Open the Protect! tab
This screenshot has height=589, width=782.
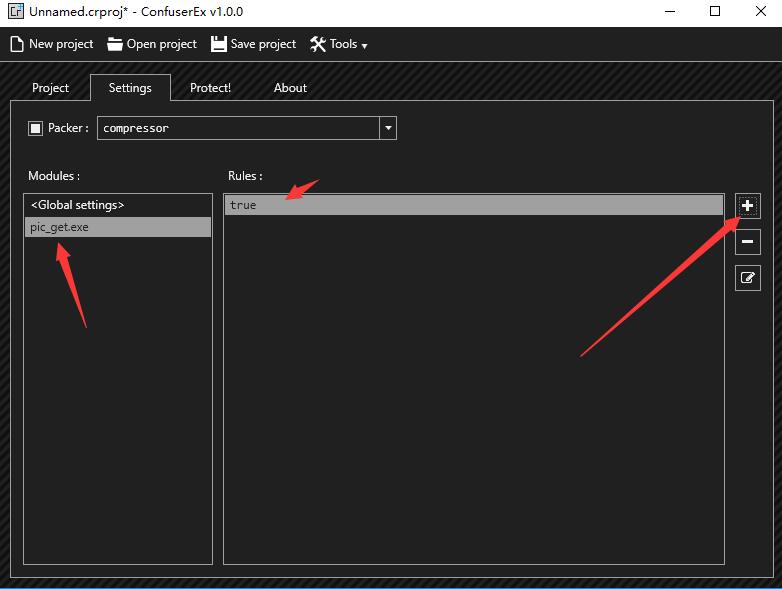tap(210, 88)
